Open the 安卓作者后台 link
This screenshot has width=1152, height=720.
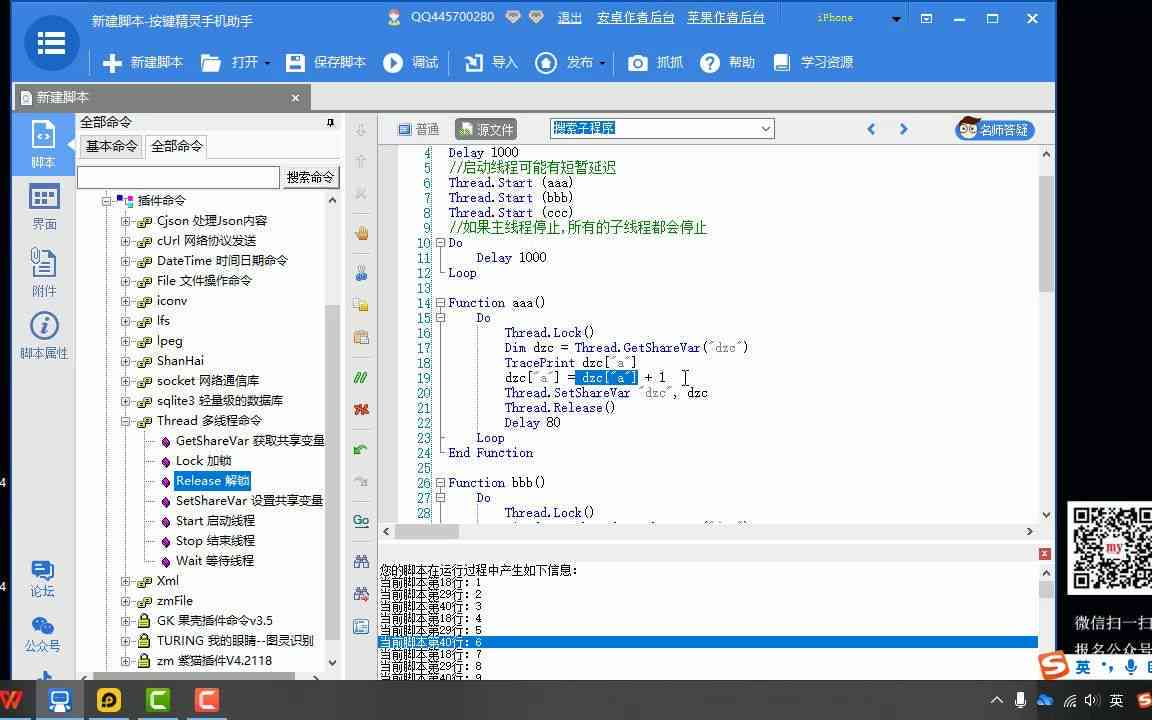pos(636,18)
